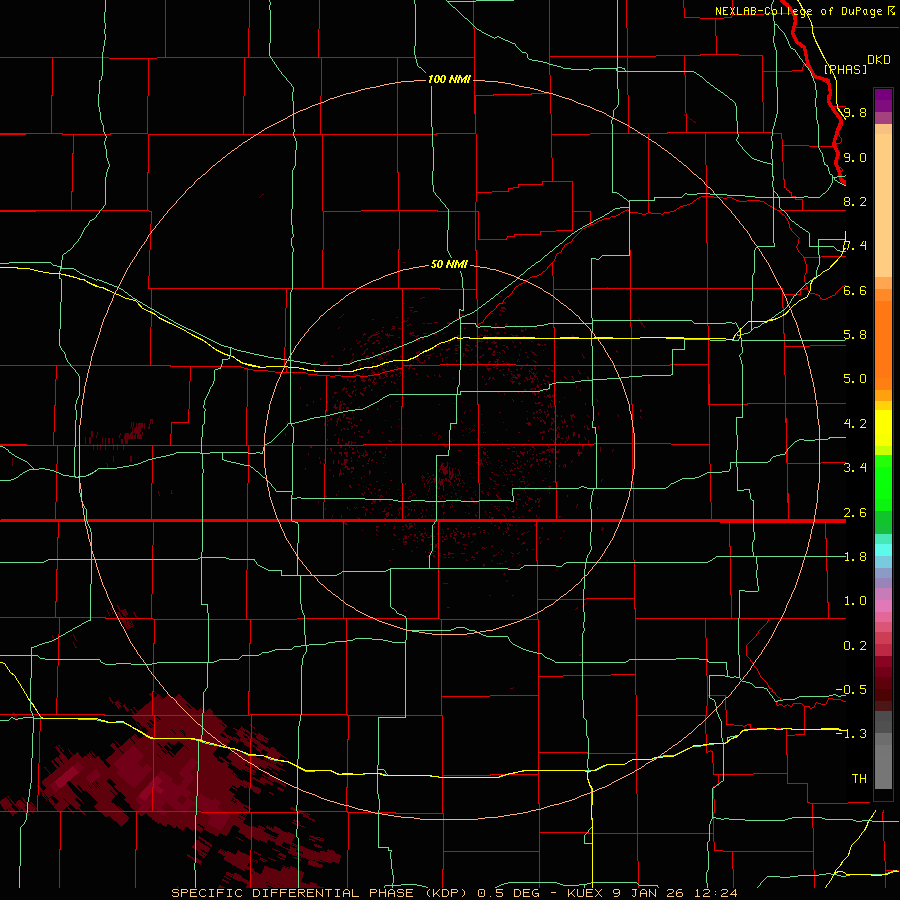This screenshot has width=900, height=900.
Task: Click the 5.0 scale value
Action: pyautogui.click(x=855, y=379)
